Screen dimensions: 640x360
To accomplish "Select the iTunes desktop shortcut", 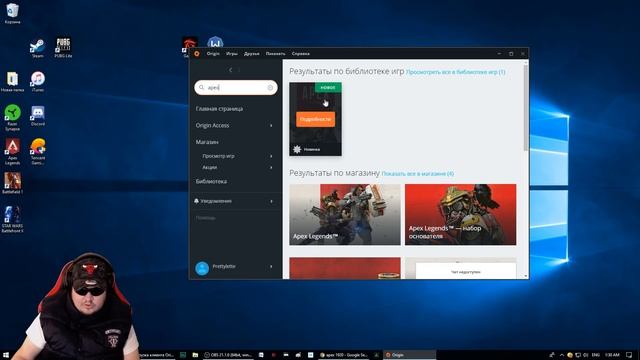I will (38, 81).
